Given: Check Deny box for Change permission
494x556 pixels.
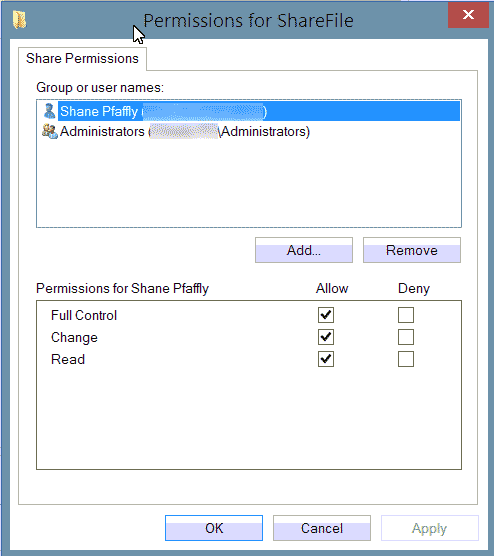Looking at the screenshot, I should 406,337.
